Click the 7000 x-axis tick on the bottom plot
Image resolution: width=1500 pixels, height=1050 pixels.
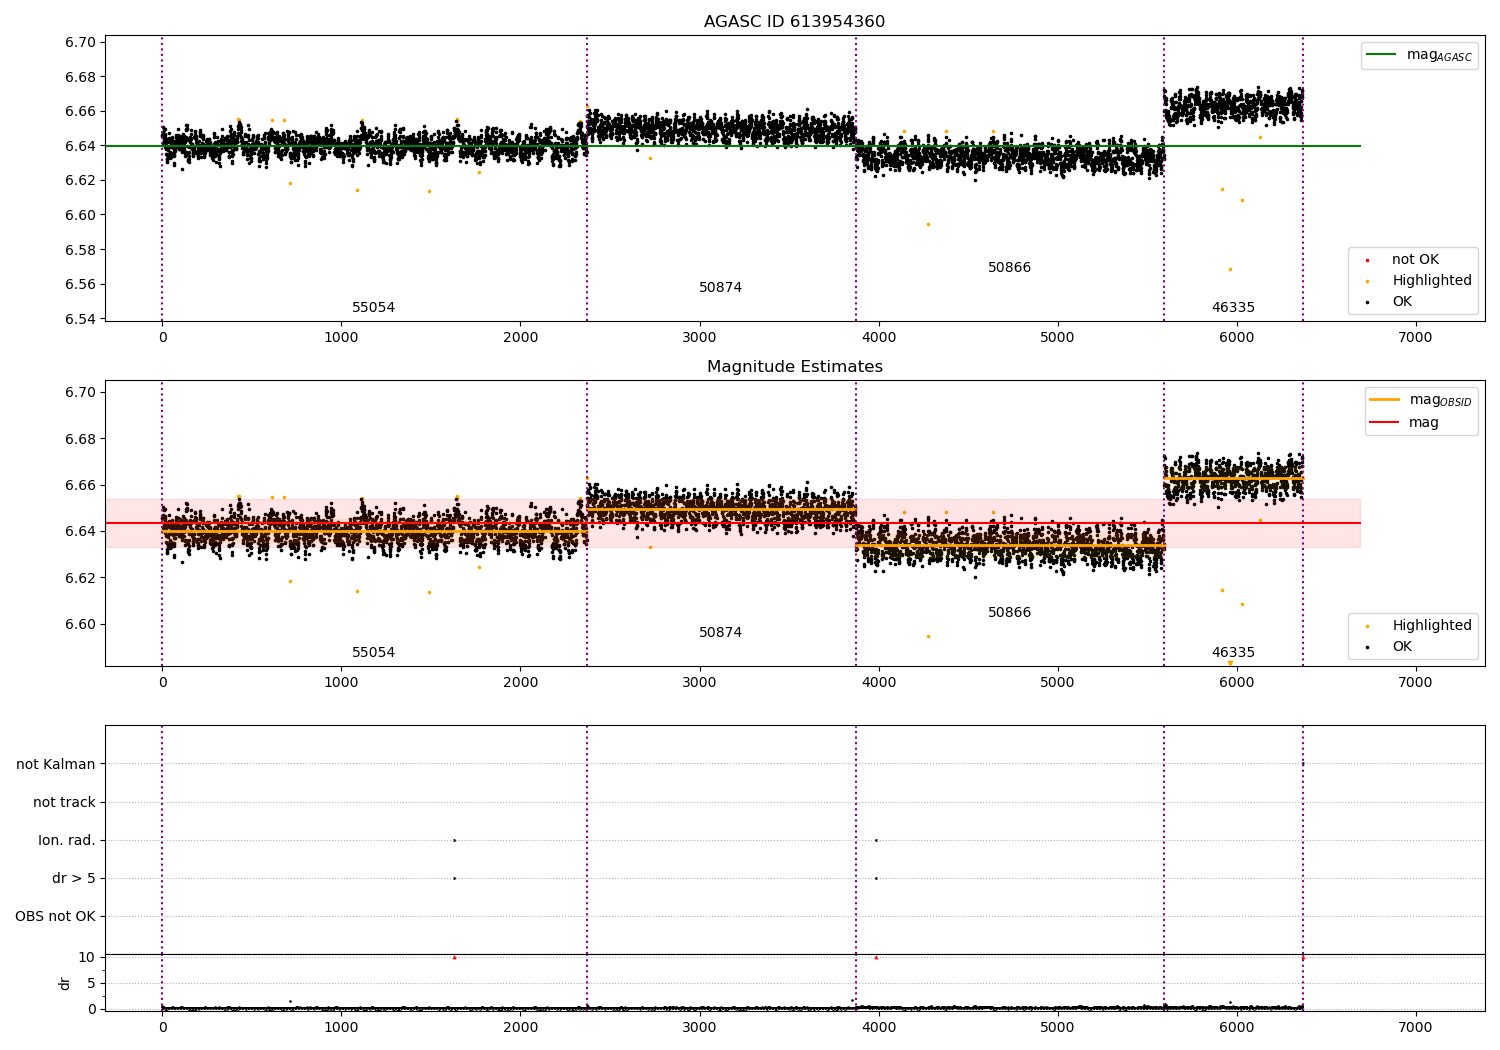[x=1415, y=1027]
